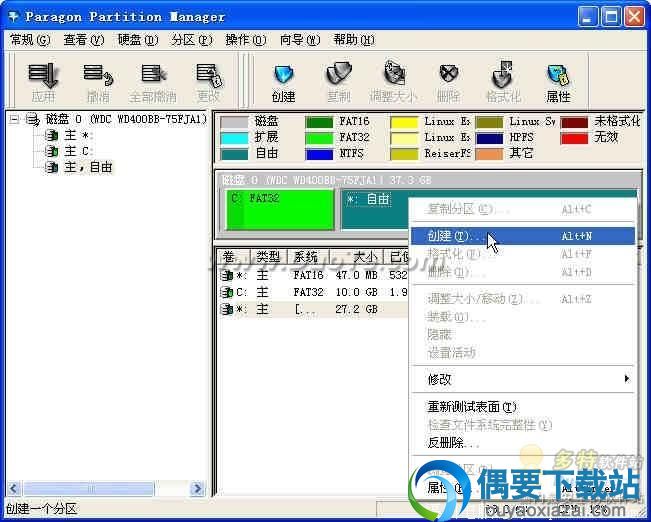
Task: Click the FAT16 dark green legend swatch
Action: coord(319,122)
